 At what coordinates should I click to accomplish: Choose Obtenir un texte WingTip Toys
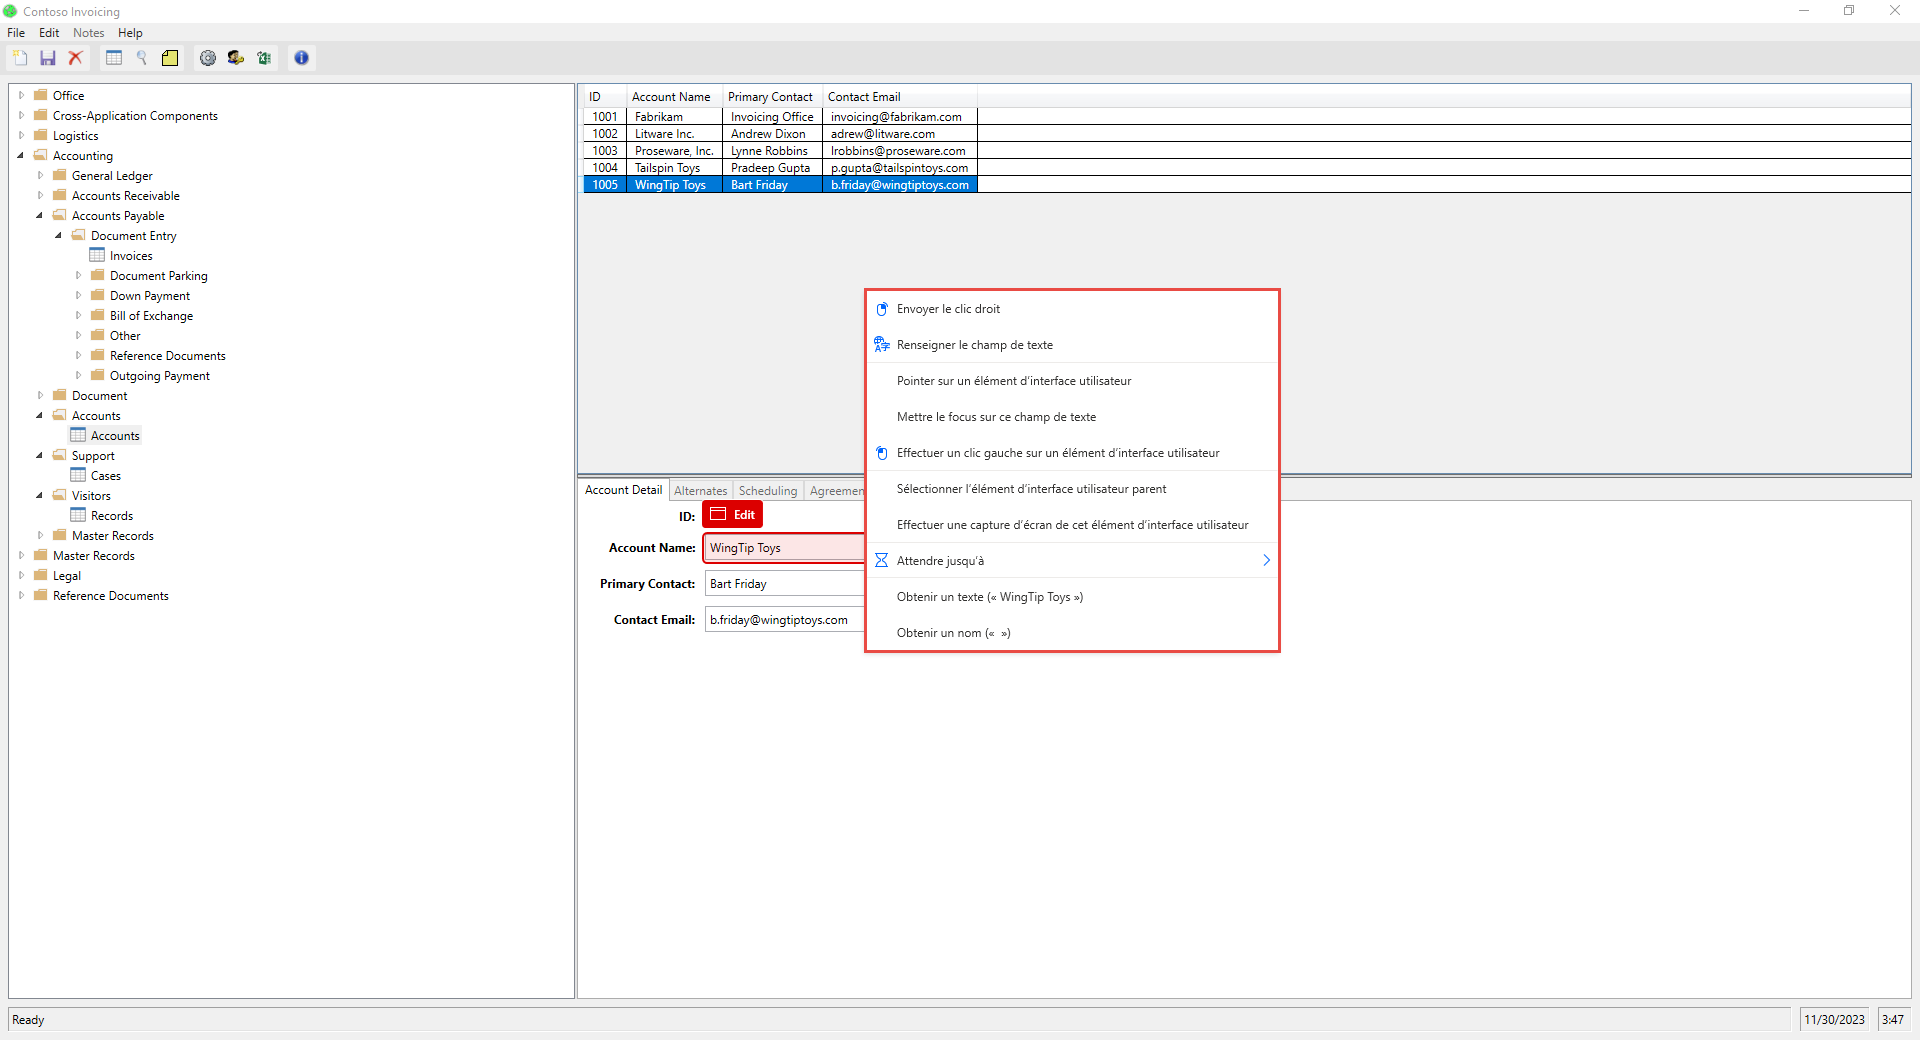(x=1072, y=597)
